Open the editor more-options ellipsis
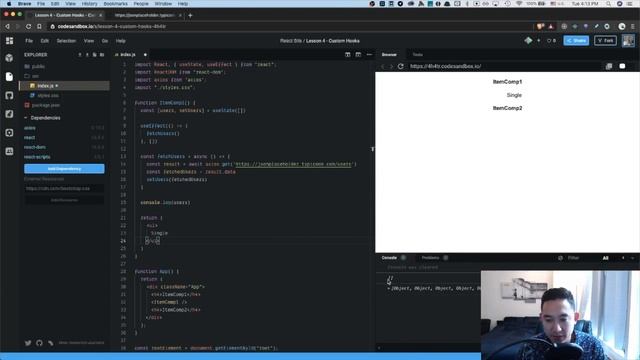The width and height of the screenshot is (640, 360). click(369, 54)
